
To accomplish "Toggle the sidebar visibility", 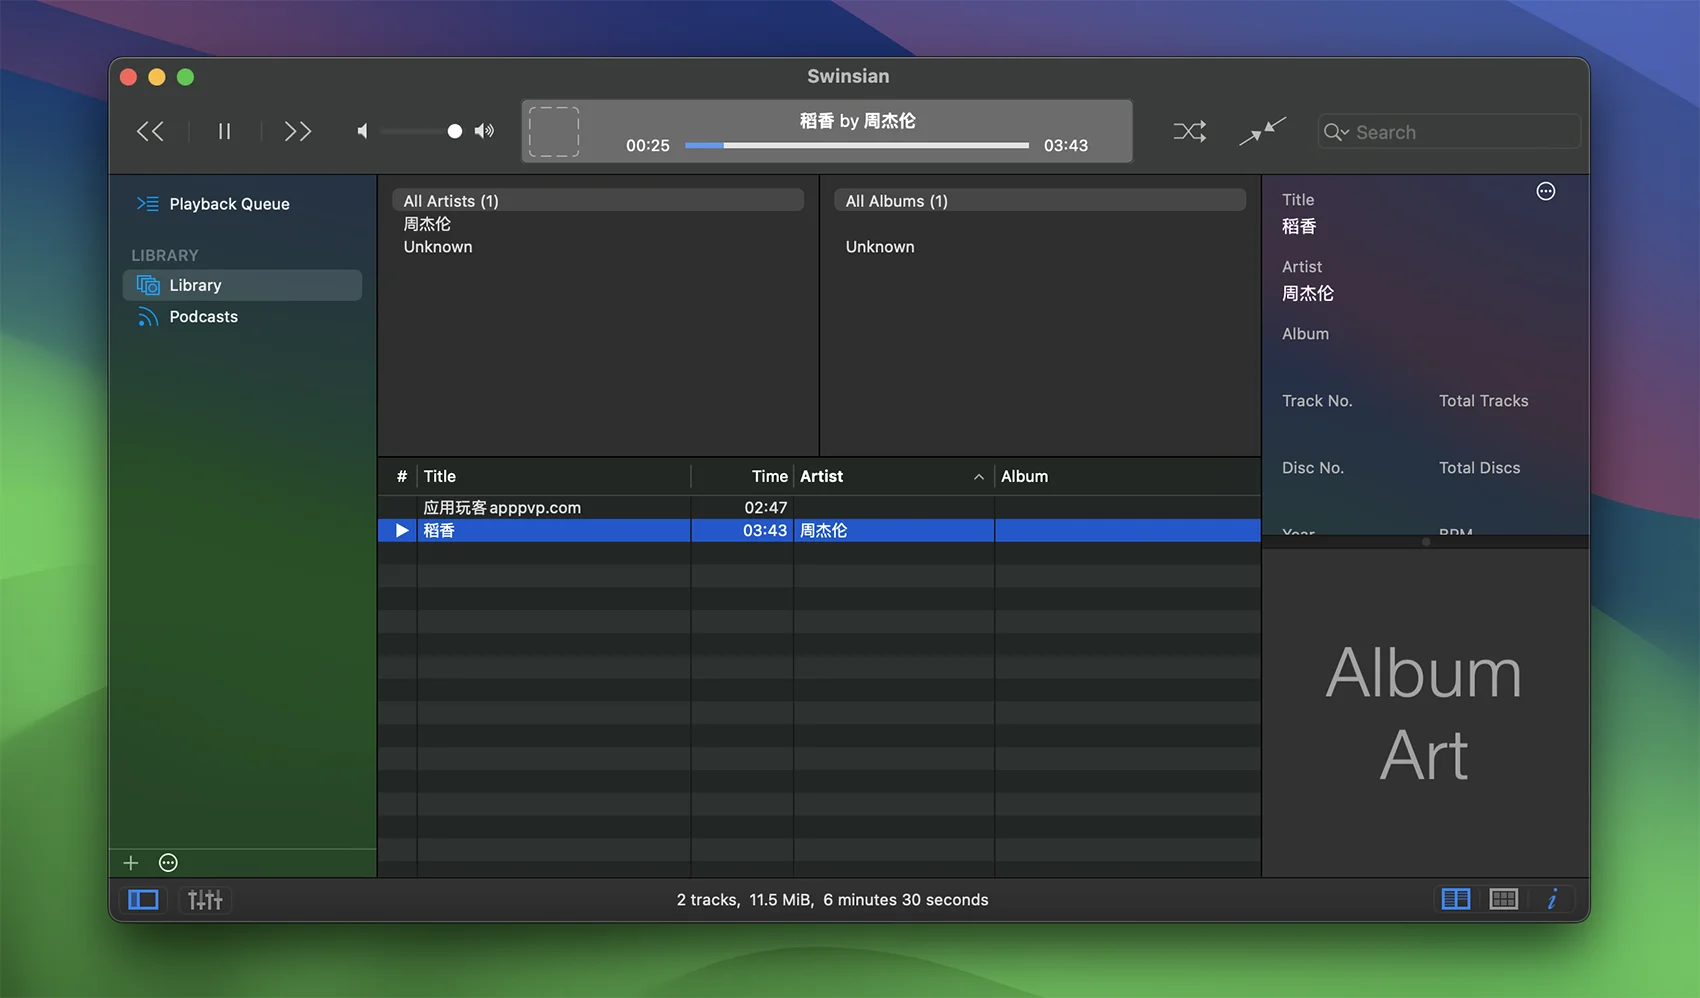I will pyautogui.click(x=143, y=900).
